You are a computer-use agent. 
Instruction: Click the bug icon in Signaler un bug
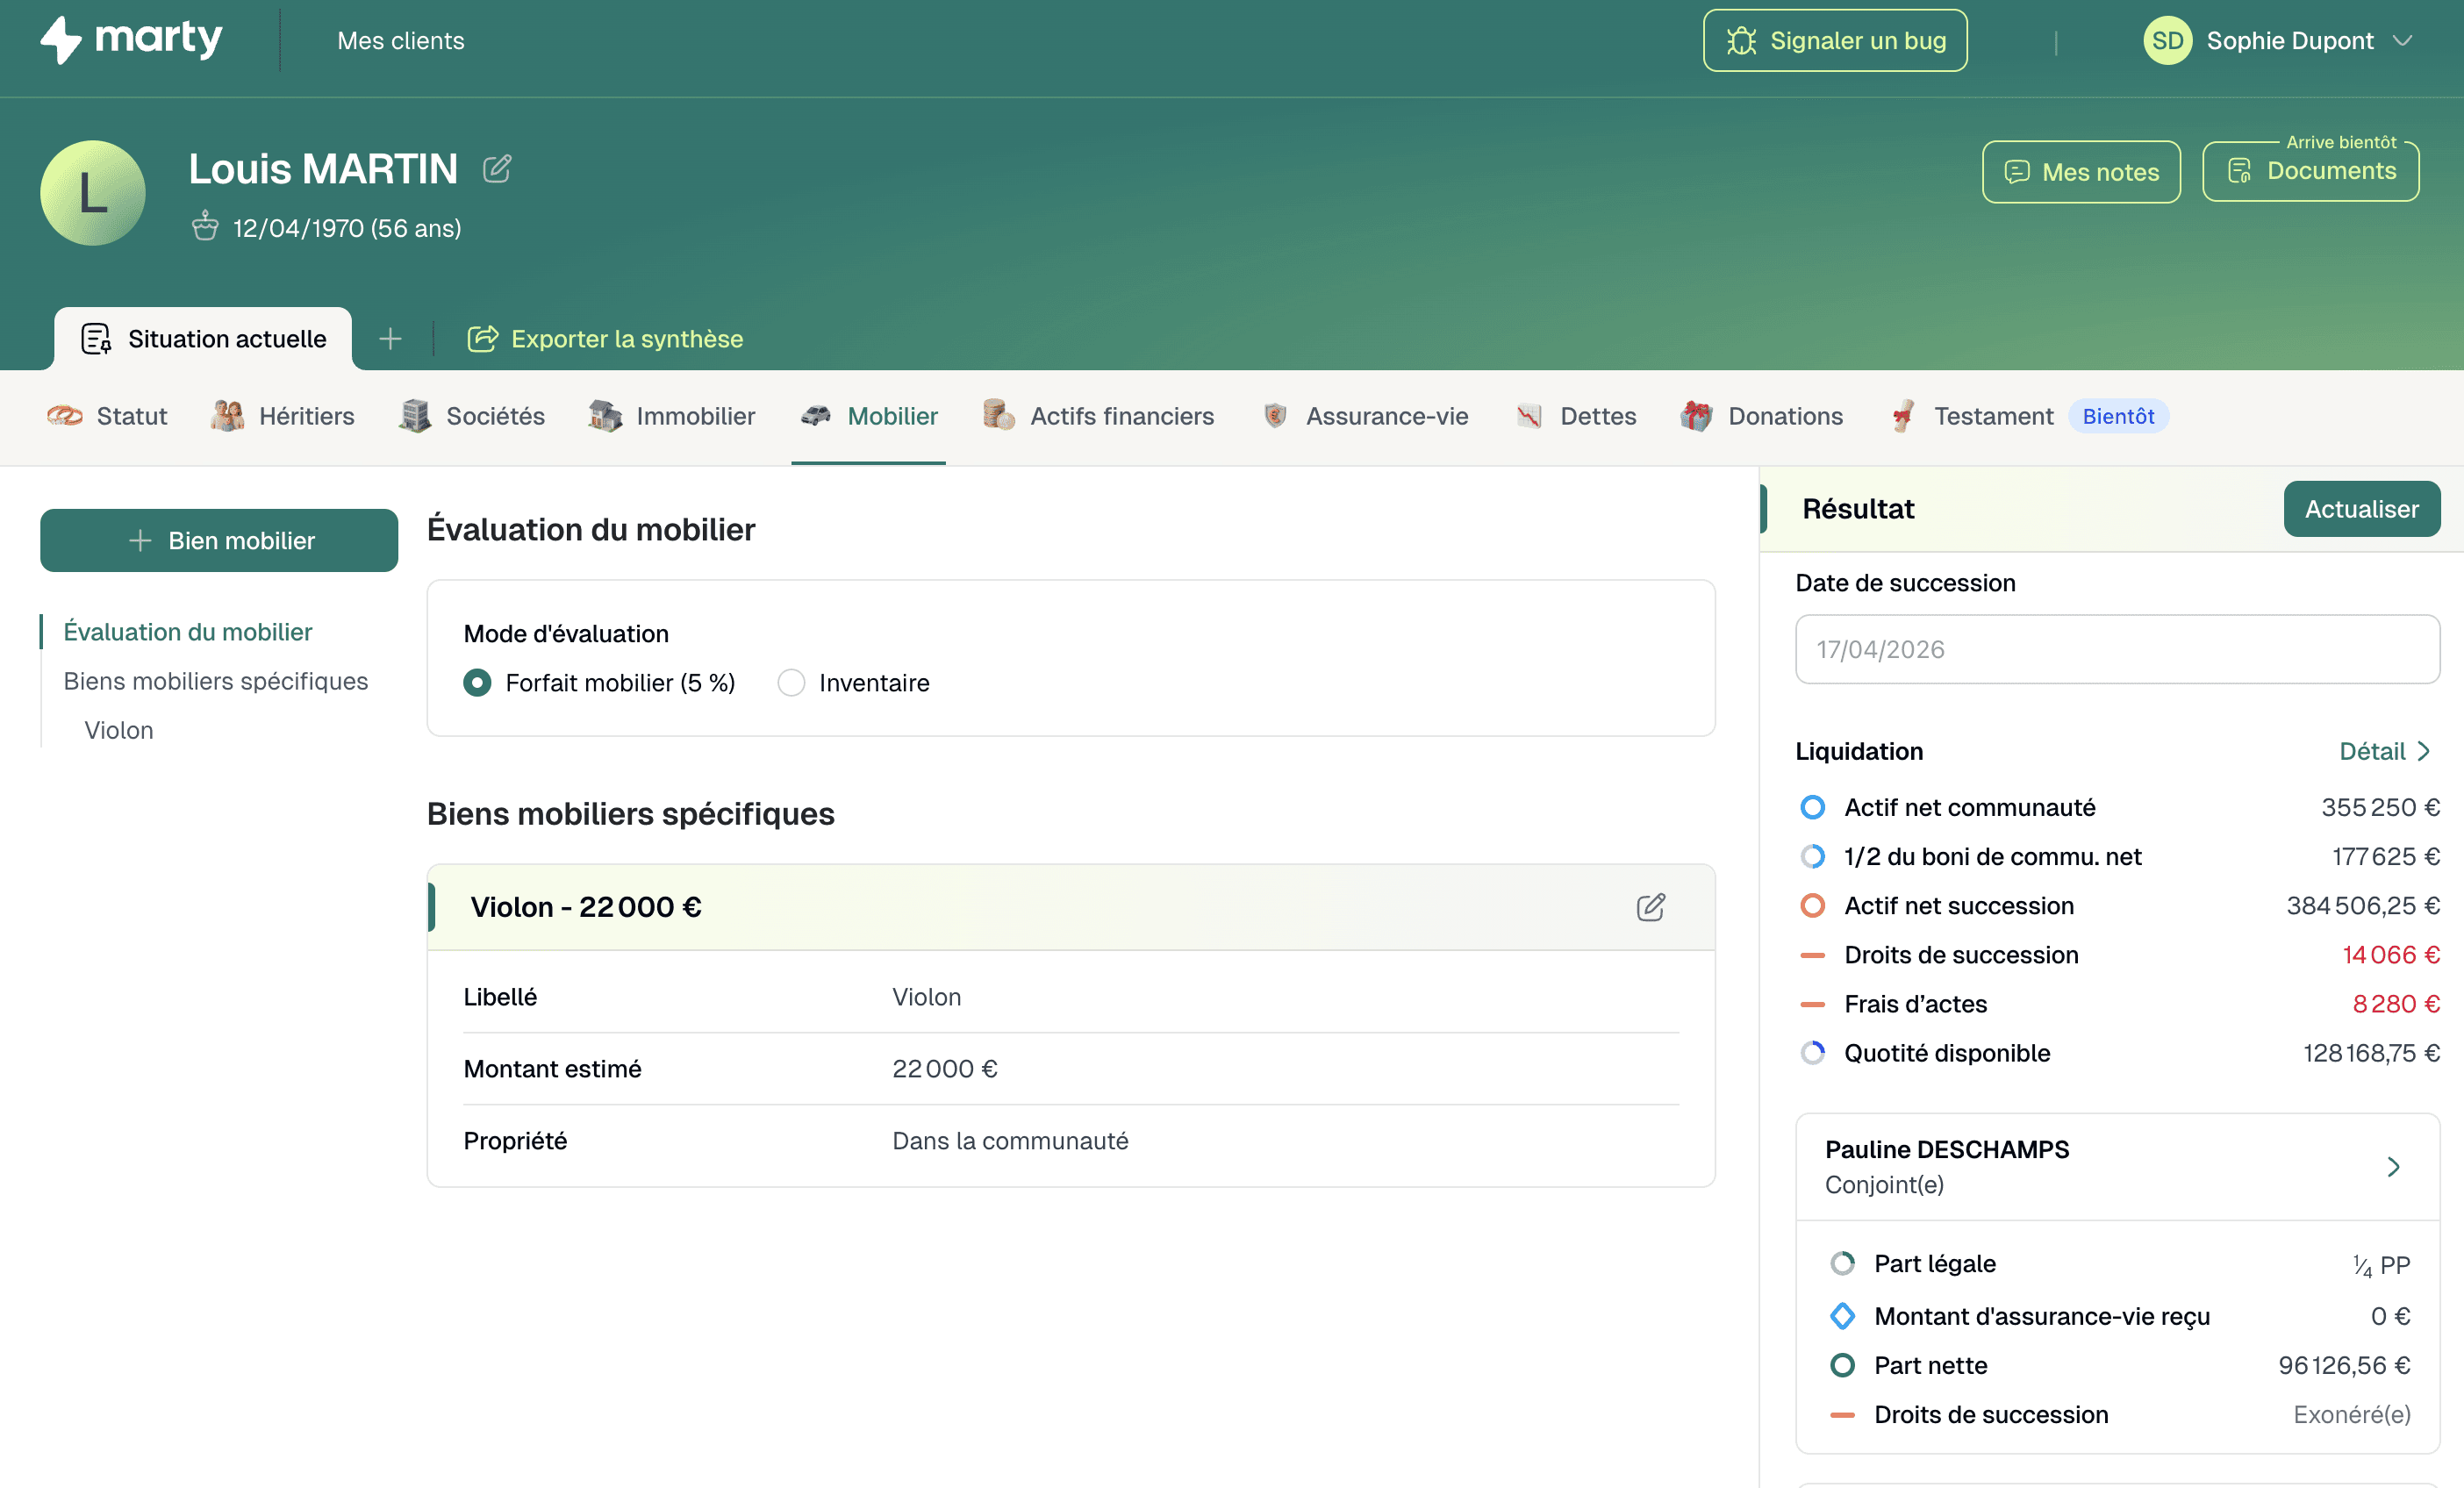[1741, 41]
